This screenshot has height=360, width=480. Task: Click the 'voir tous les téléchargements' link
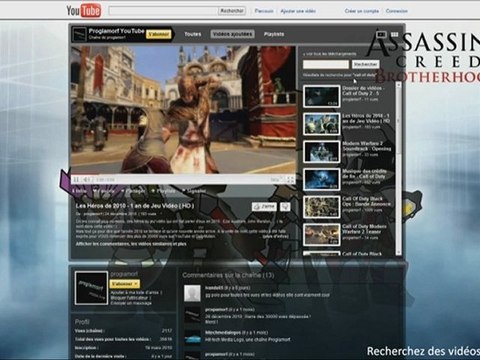point(329,54)
